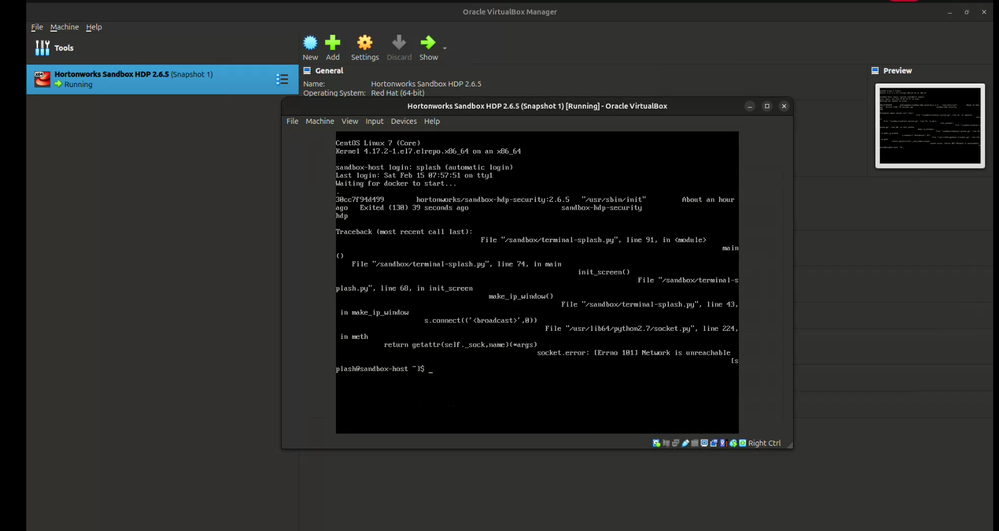Minimize the VirtualBox Manager window
The height and width of the screenshot is (531, 999).
coord(950,12)
